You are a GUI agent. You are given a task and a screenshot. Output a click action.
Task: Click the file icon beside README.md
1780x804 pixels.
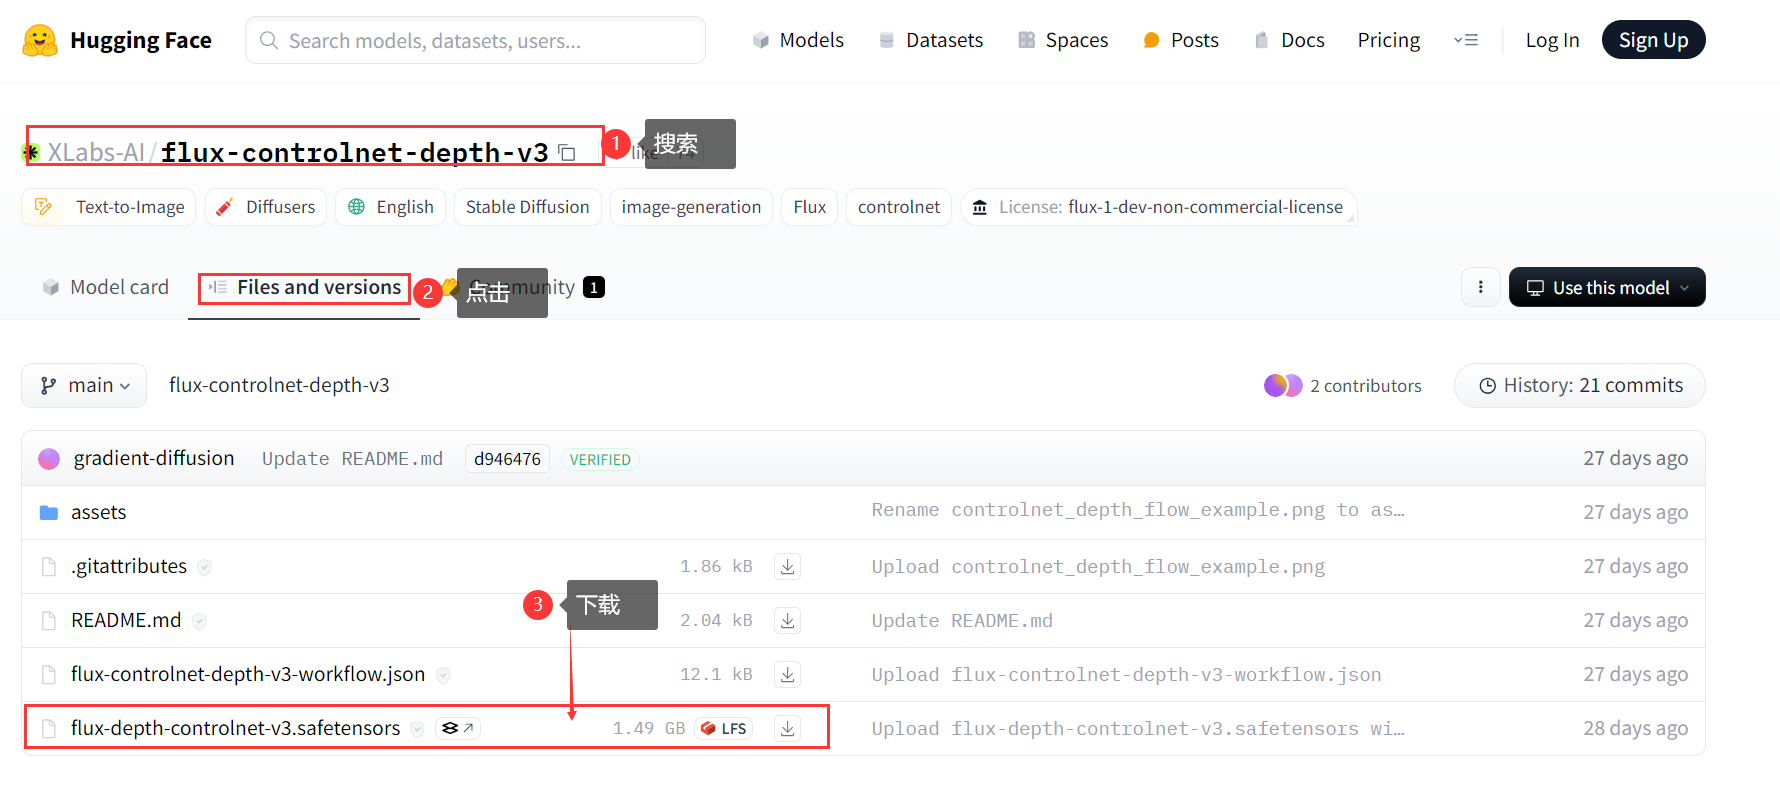pos(48,621)
